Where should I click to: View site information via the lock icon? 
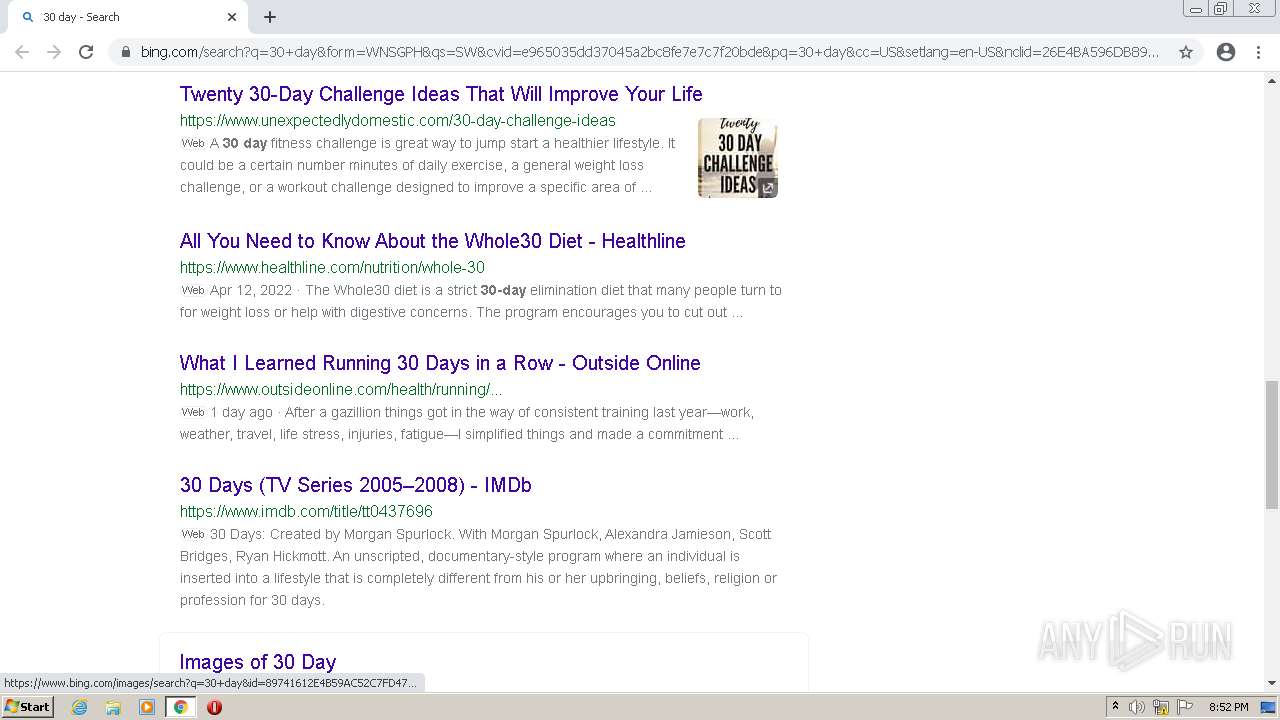pos(125,52)
